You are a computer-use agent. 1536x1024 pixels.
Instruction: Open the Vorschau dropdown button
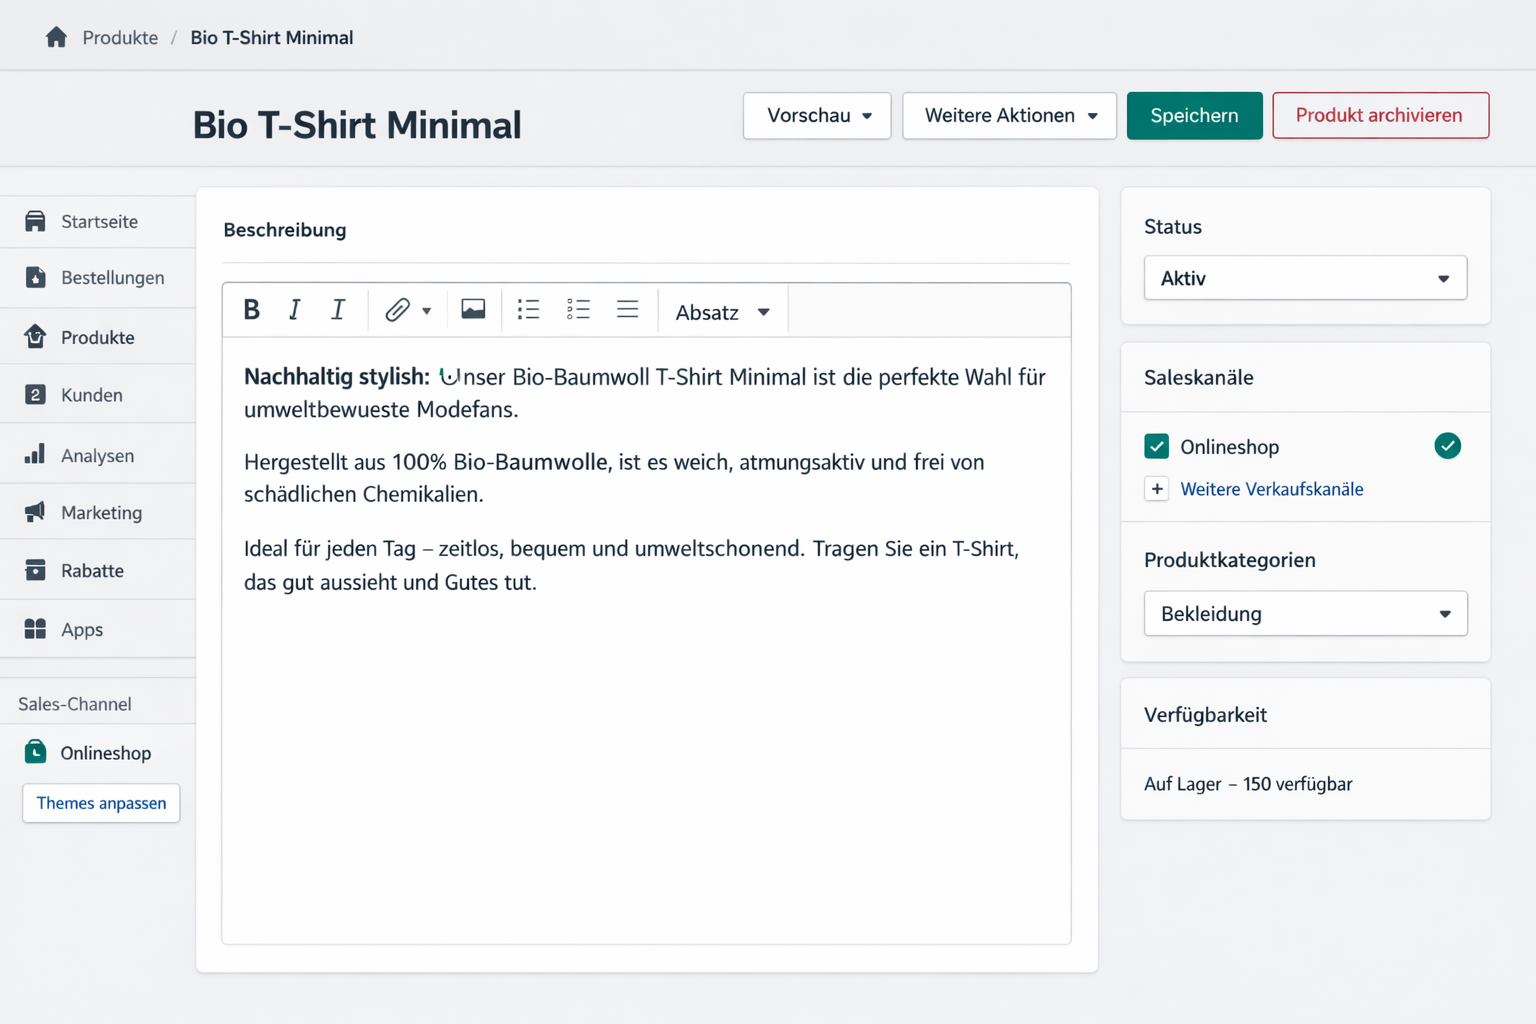[x=817, y=116]
